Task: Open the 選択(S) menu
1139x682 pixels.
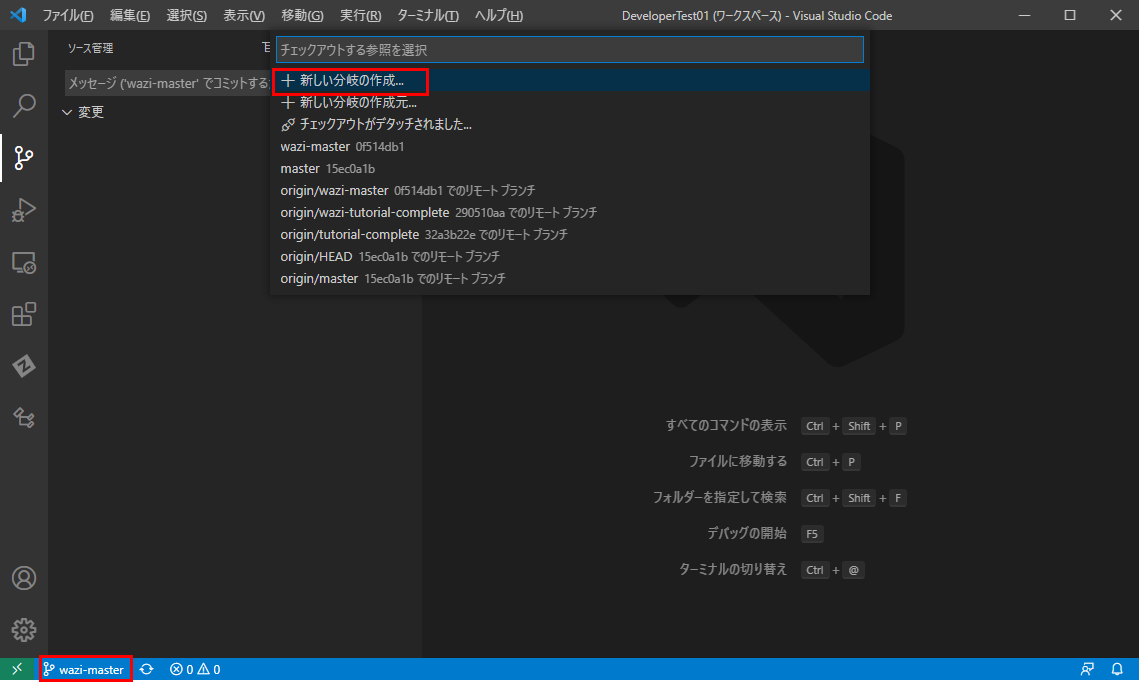Action: click(x=186, y=15)
